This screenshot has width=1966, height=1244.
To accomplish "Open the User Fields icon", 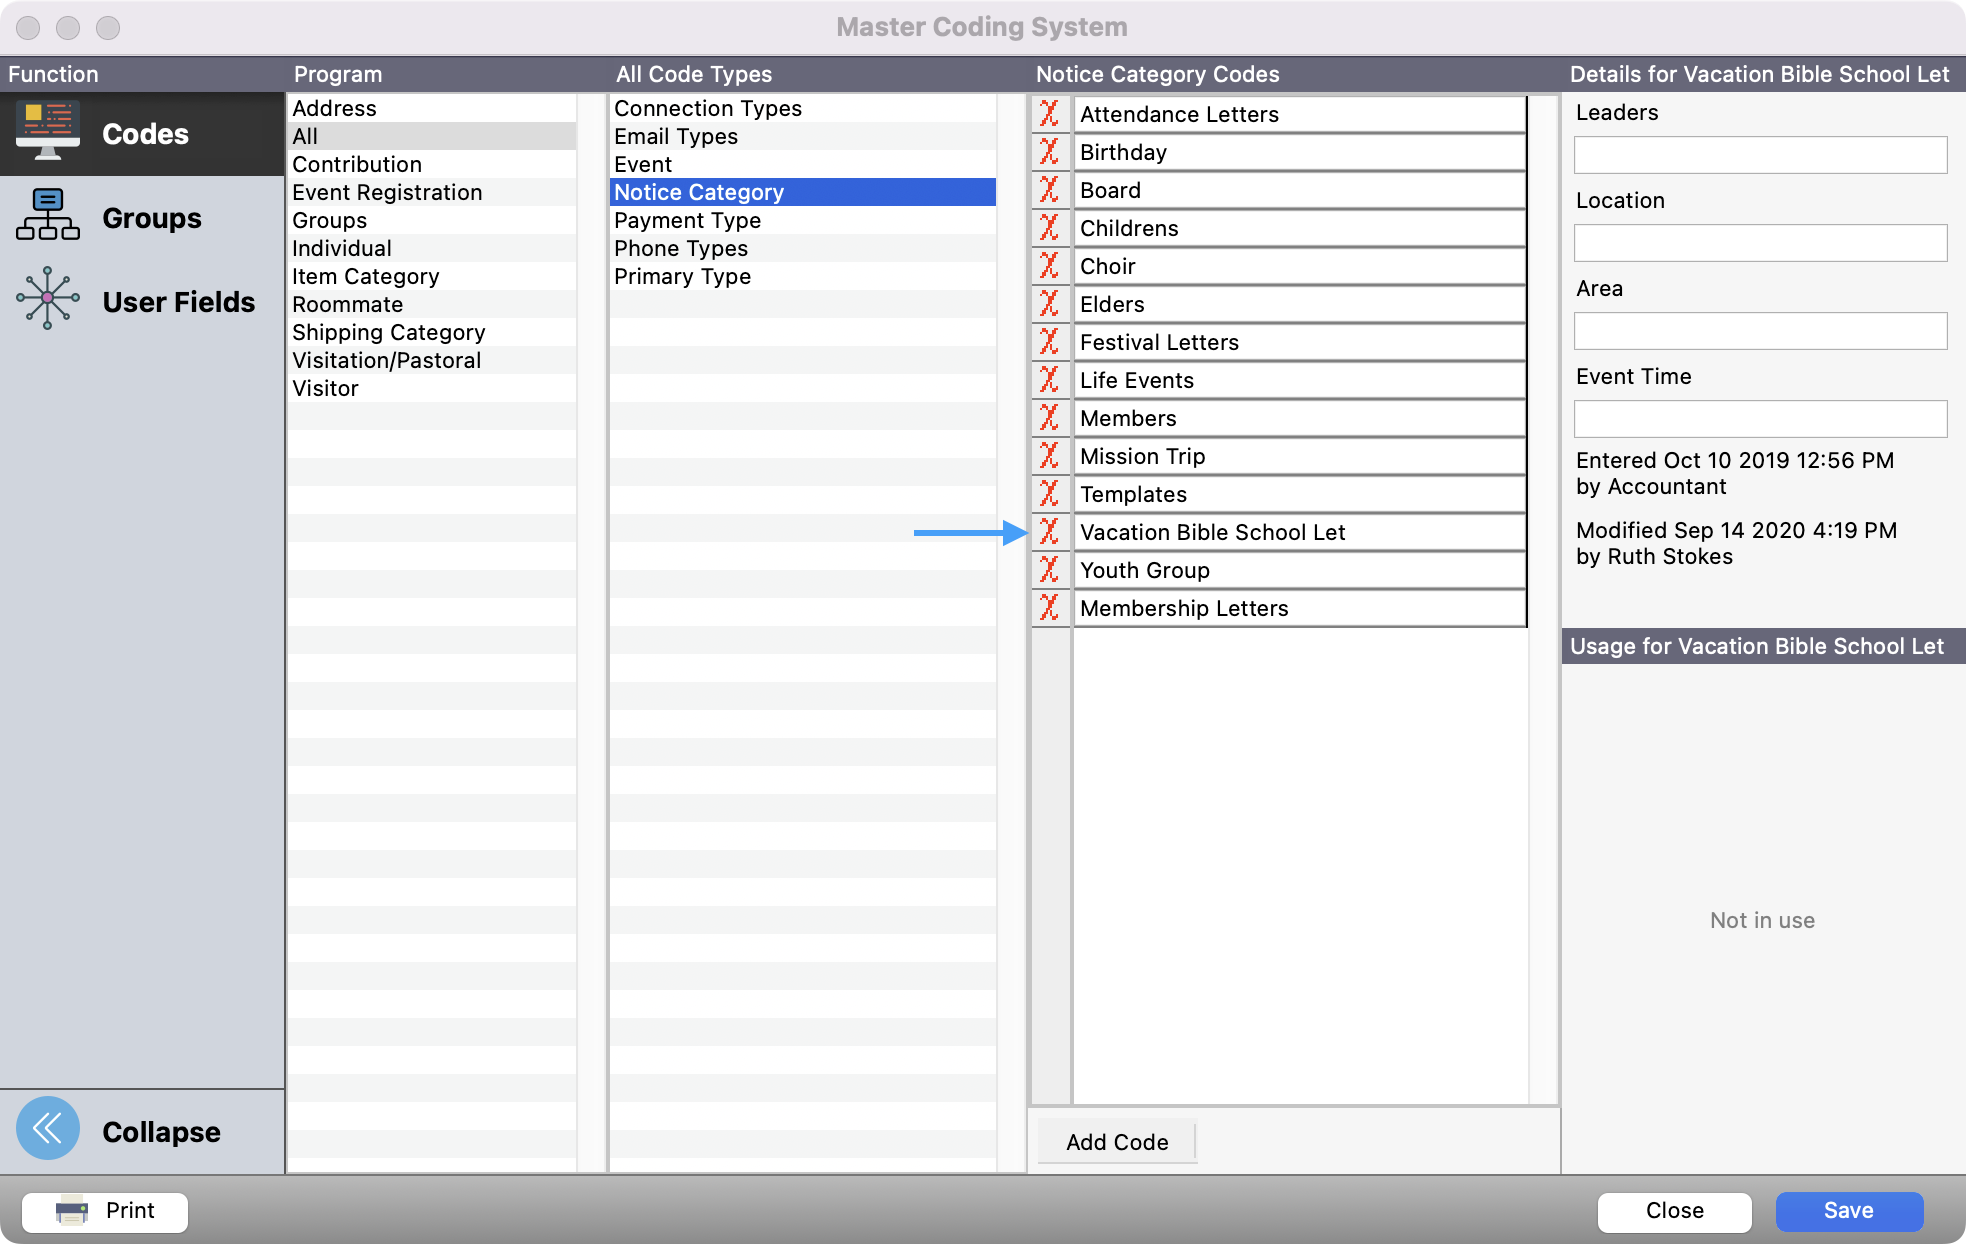I will pos(47,298).
